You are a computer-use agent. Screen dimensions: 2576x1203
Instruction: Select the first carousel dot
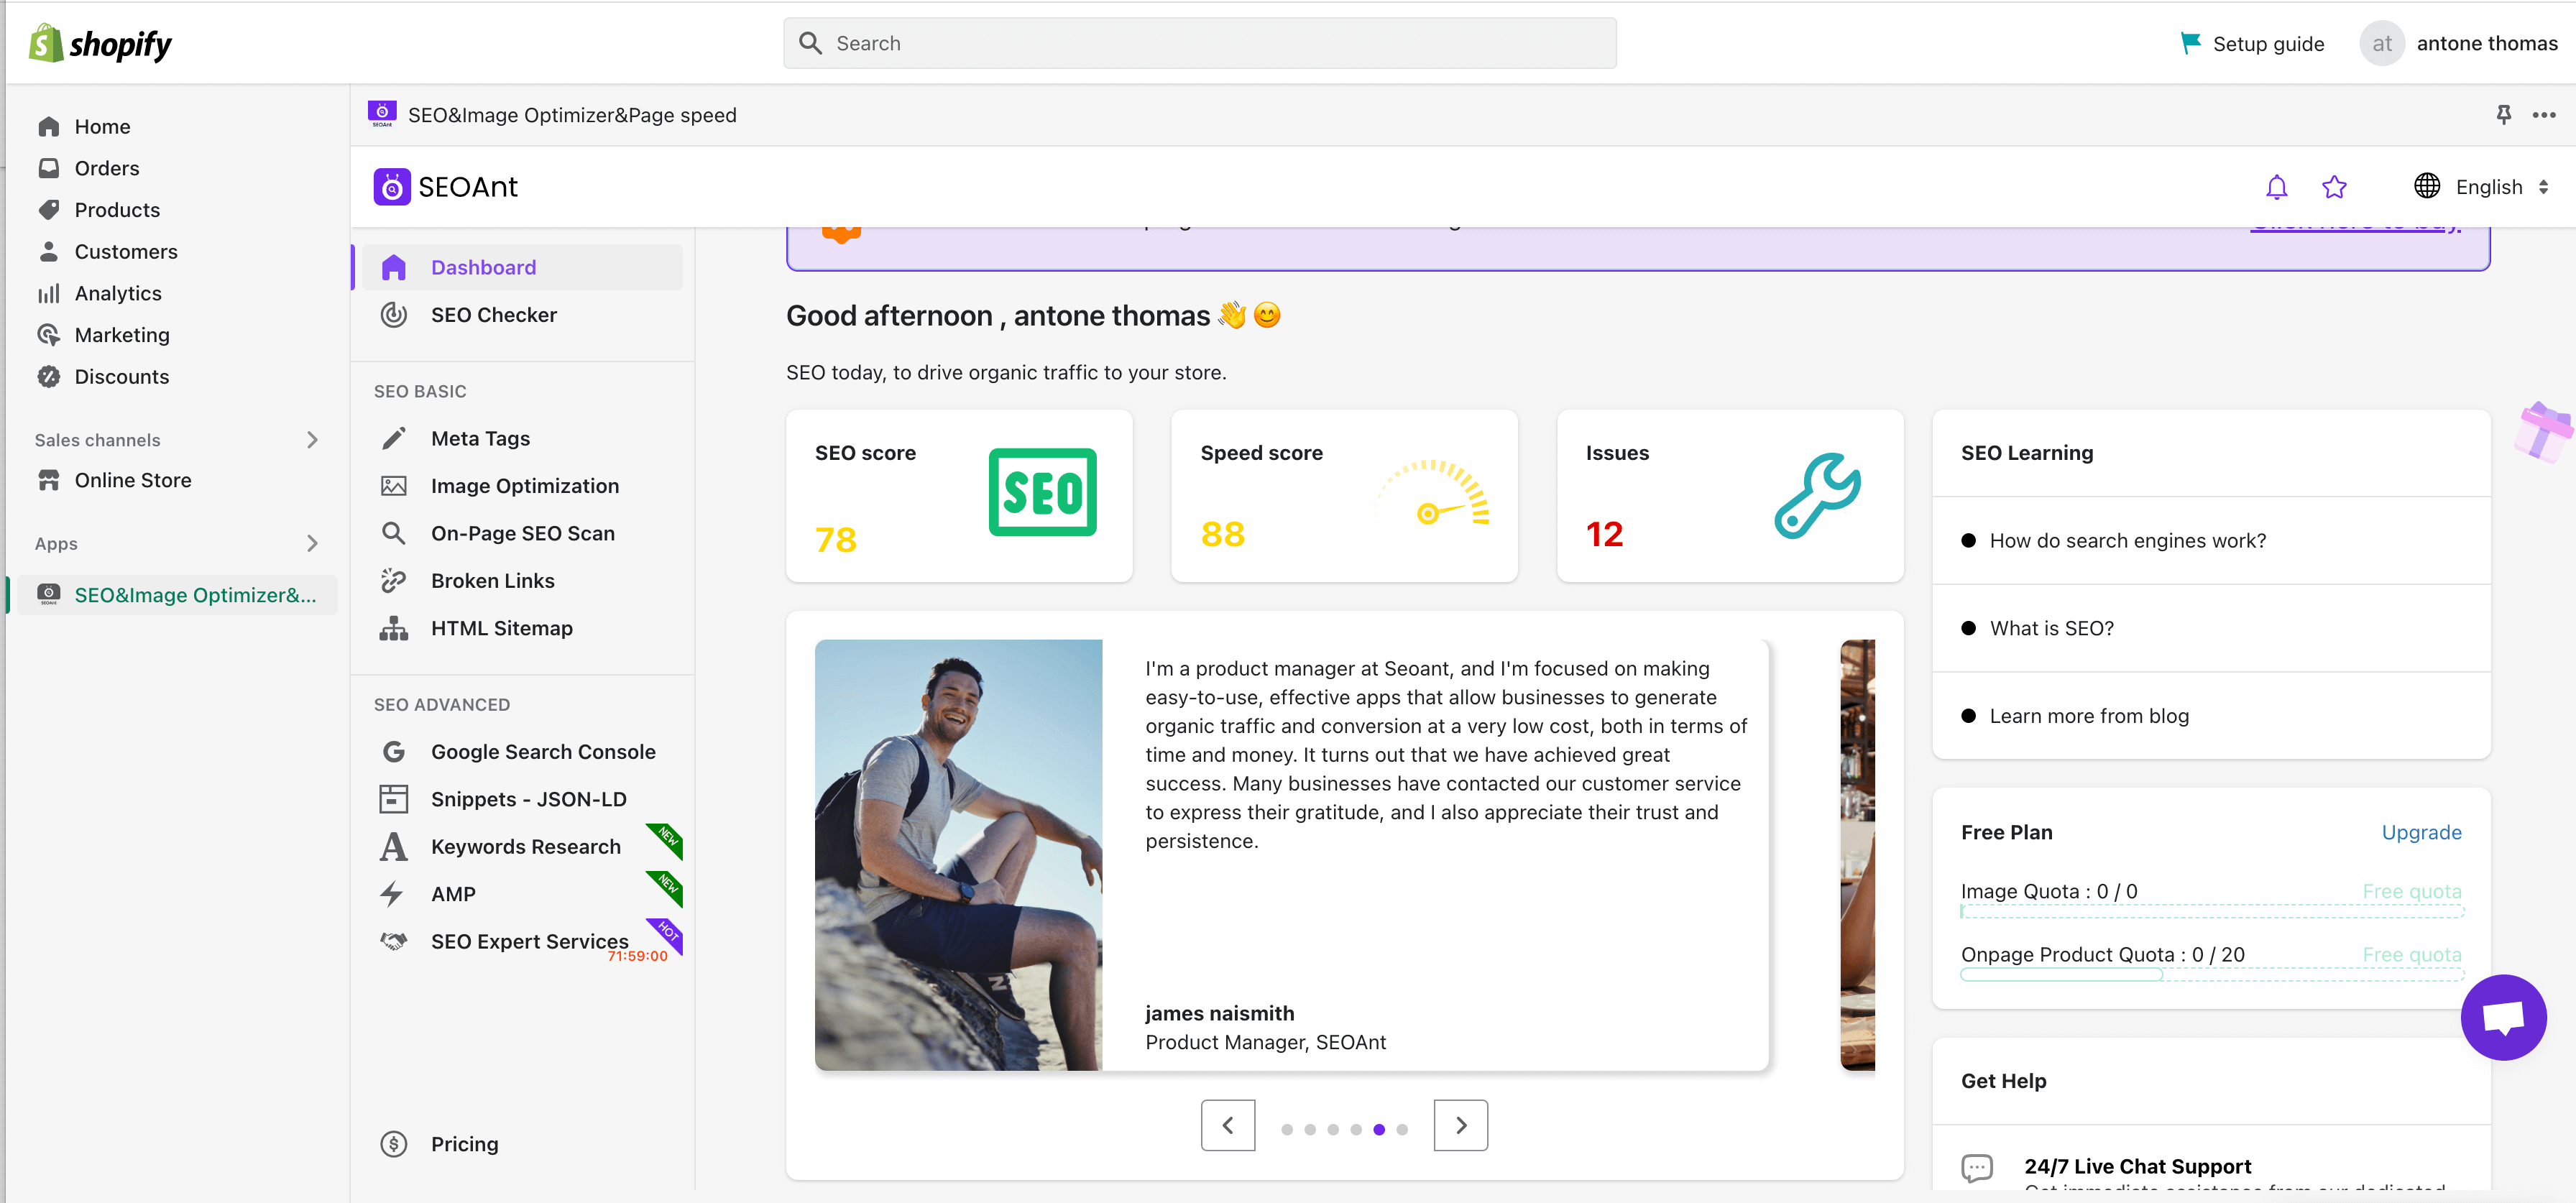pyautogui.click(x=1286, y=1129)
